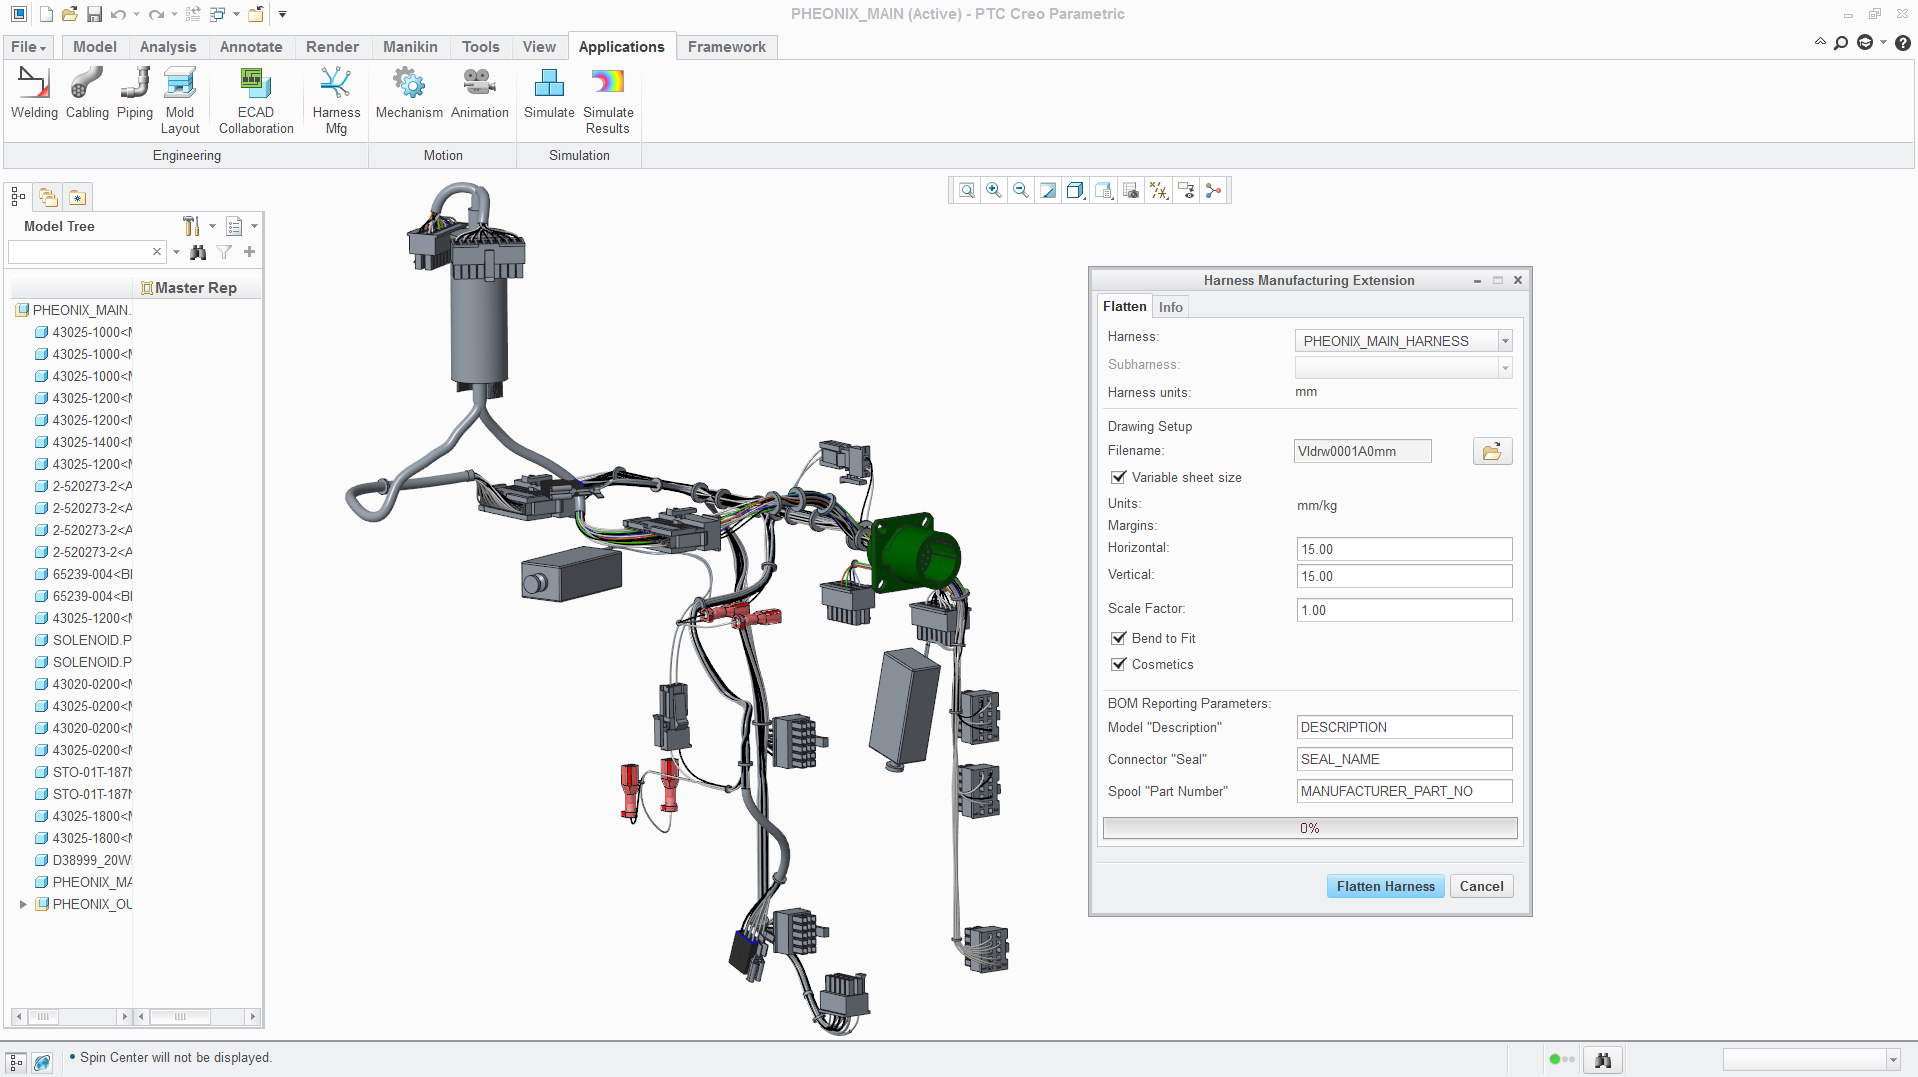Edit the Scale Factor field
Screen dimensions: 1918x1077
point(1404,610)
